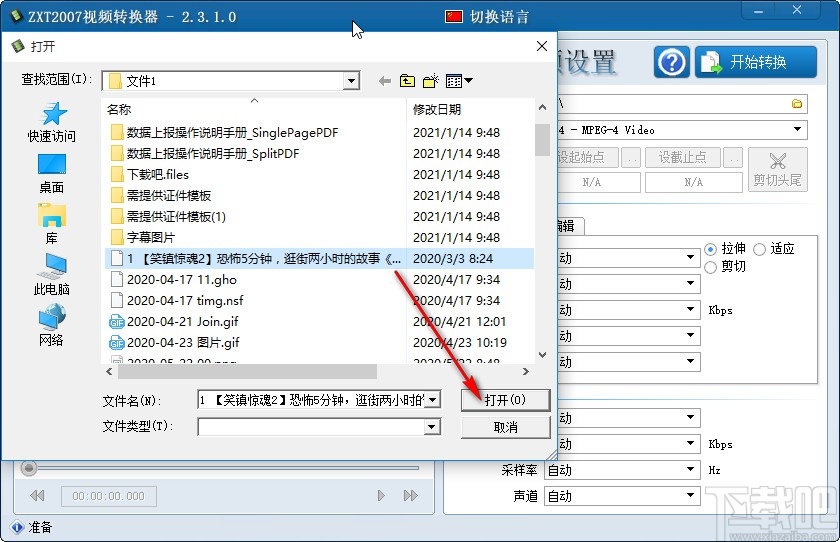
Task: Click the file list scroll down arrow
Action: coord(542,355)
